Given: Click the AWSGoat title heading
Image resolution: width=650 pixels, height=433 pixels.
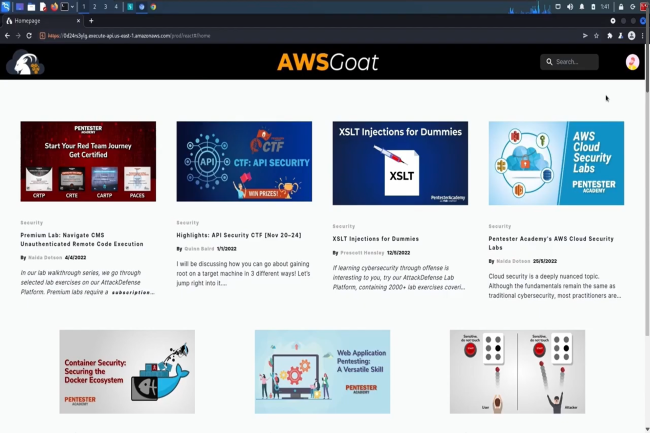Looking at the screenshot, I should (x=327, y=62).
